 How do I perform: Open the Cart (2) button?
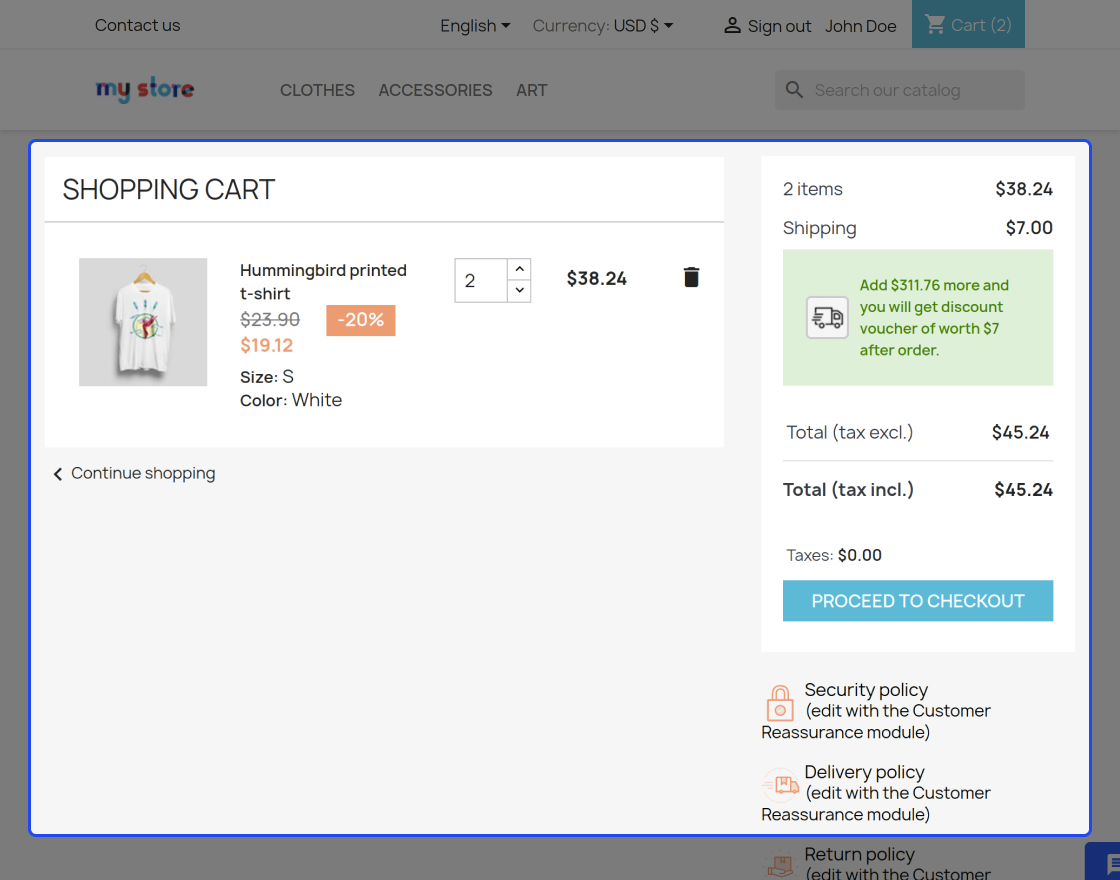(x=968, y=24)
